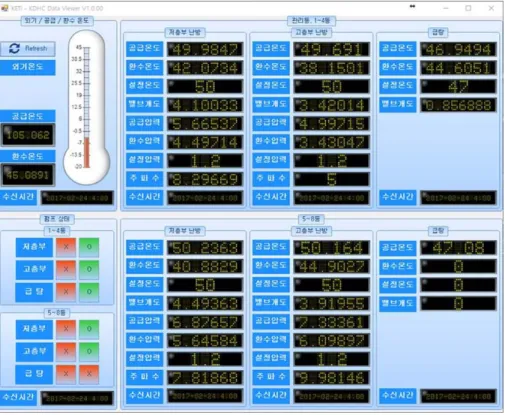The width and height of the screenshot is (505, 415).
Task: Click 5~8동 저층부 난방 공급온도 value 50.2363
Action: (205, 248)
